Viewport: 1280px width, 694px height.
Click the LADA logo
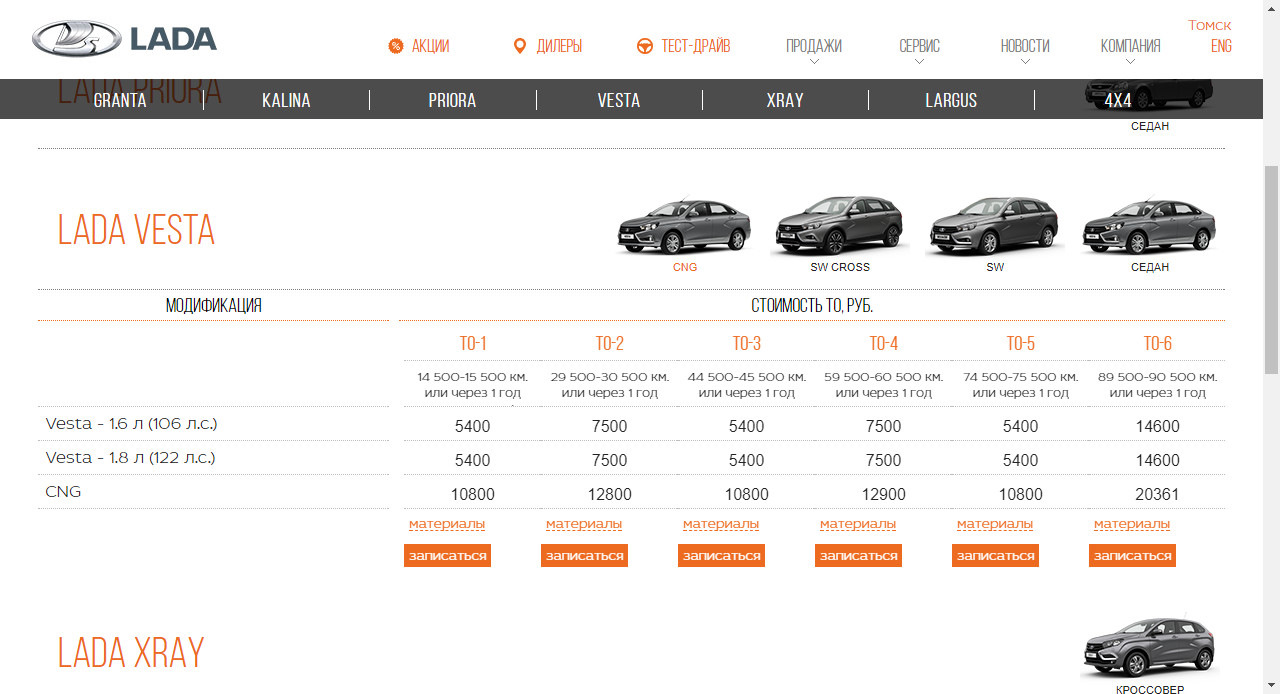click(124, 39)
